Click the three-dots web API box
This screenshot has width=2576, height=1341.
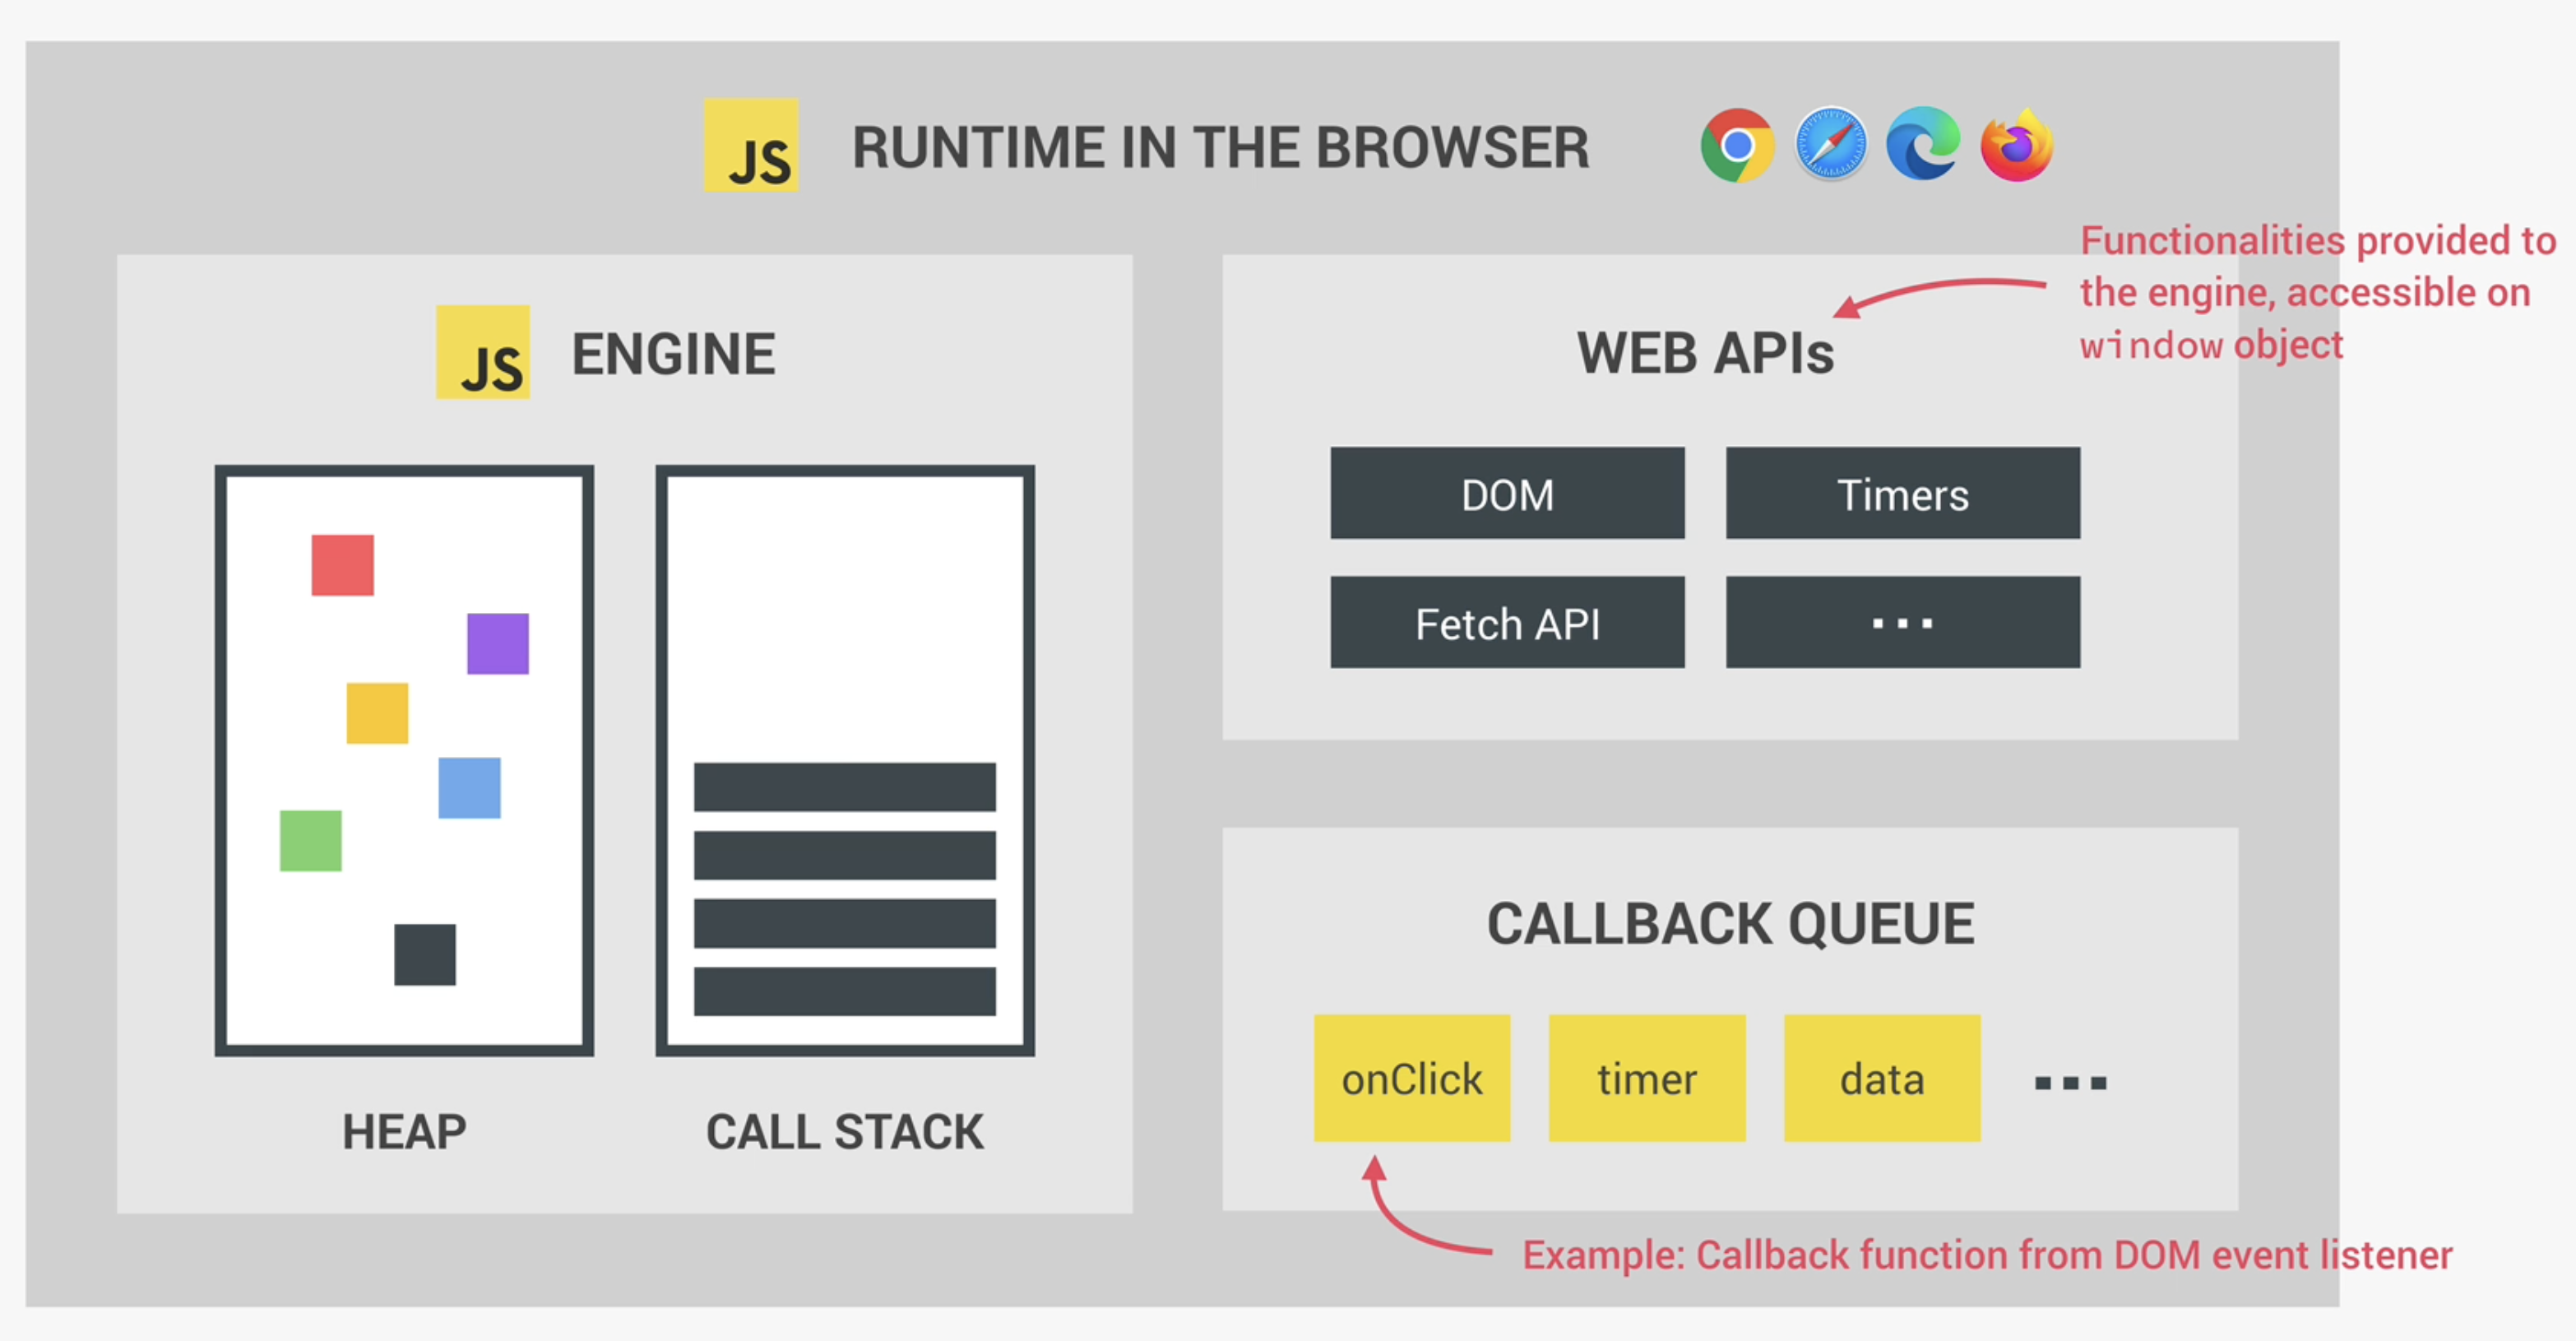pyautogui.click(x=1902, y=623)
